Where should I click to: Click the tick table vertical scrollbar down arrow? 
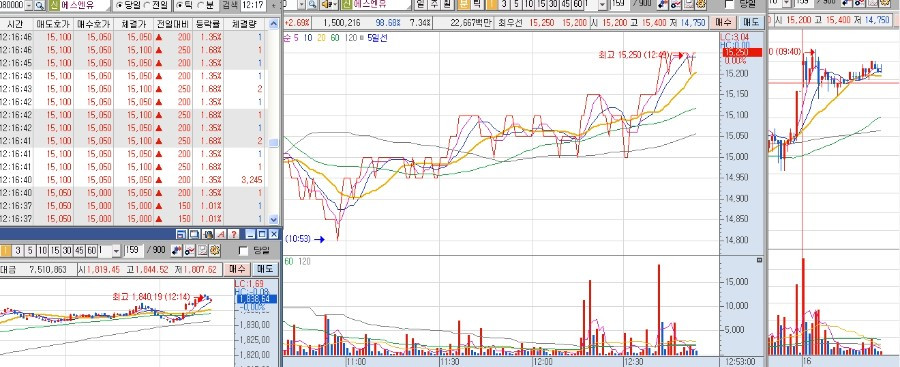[273, 219]
